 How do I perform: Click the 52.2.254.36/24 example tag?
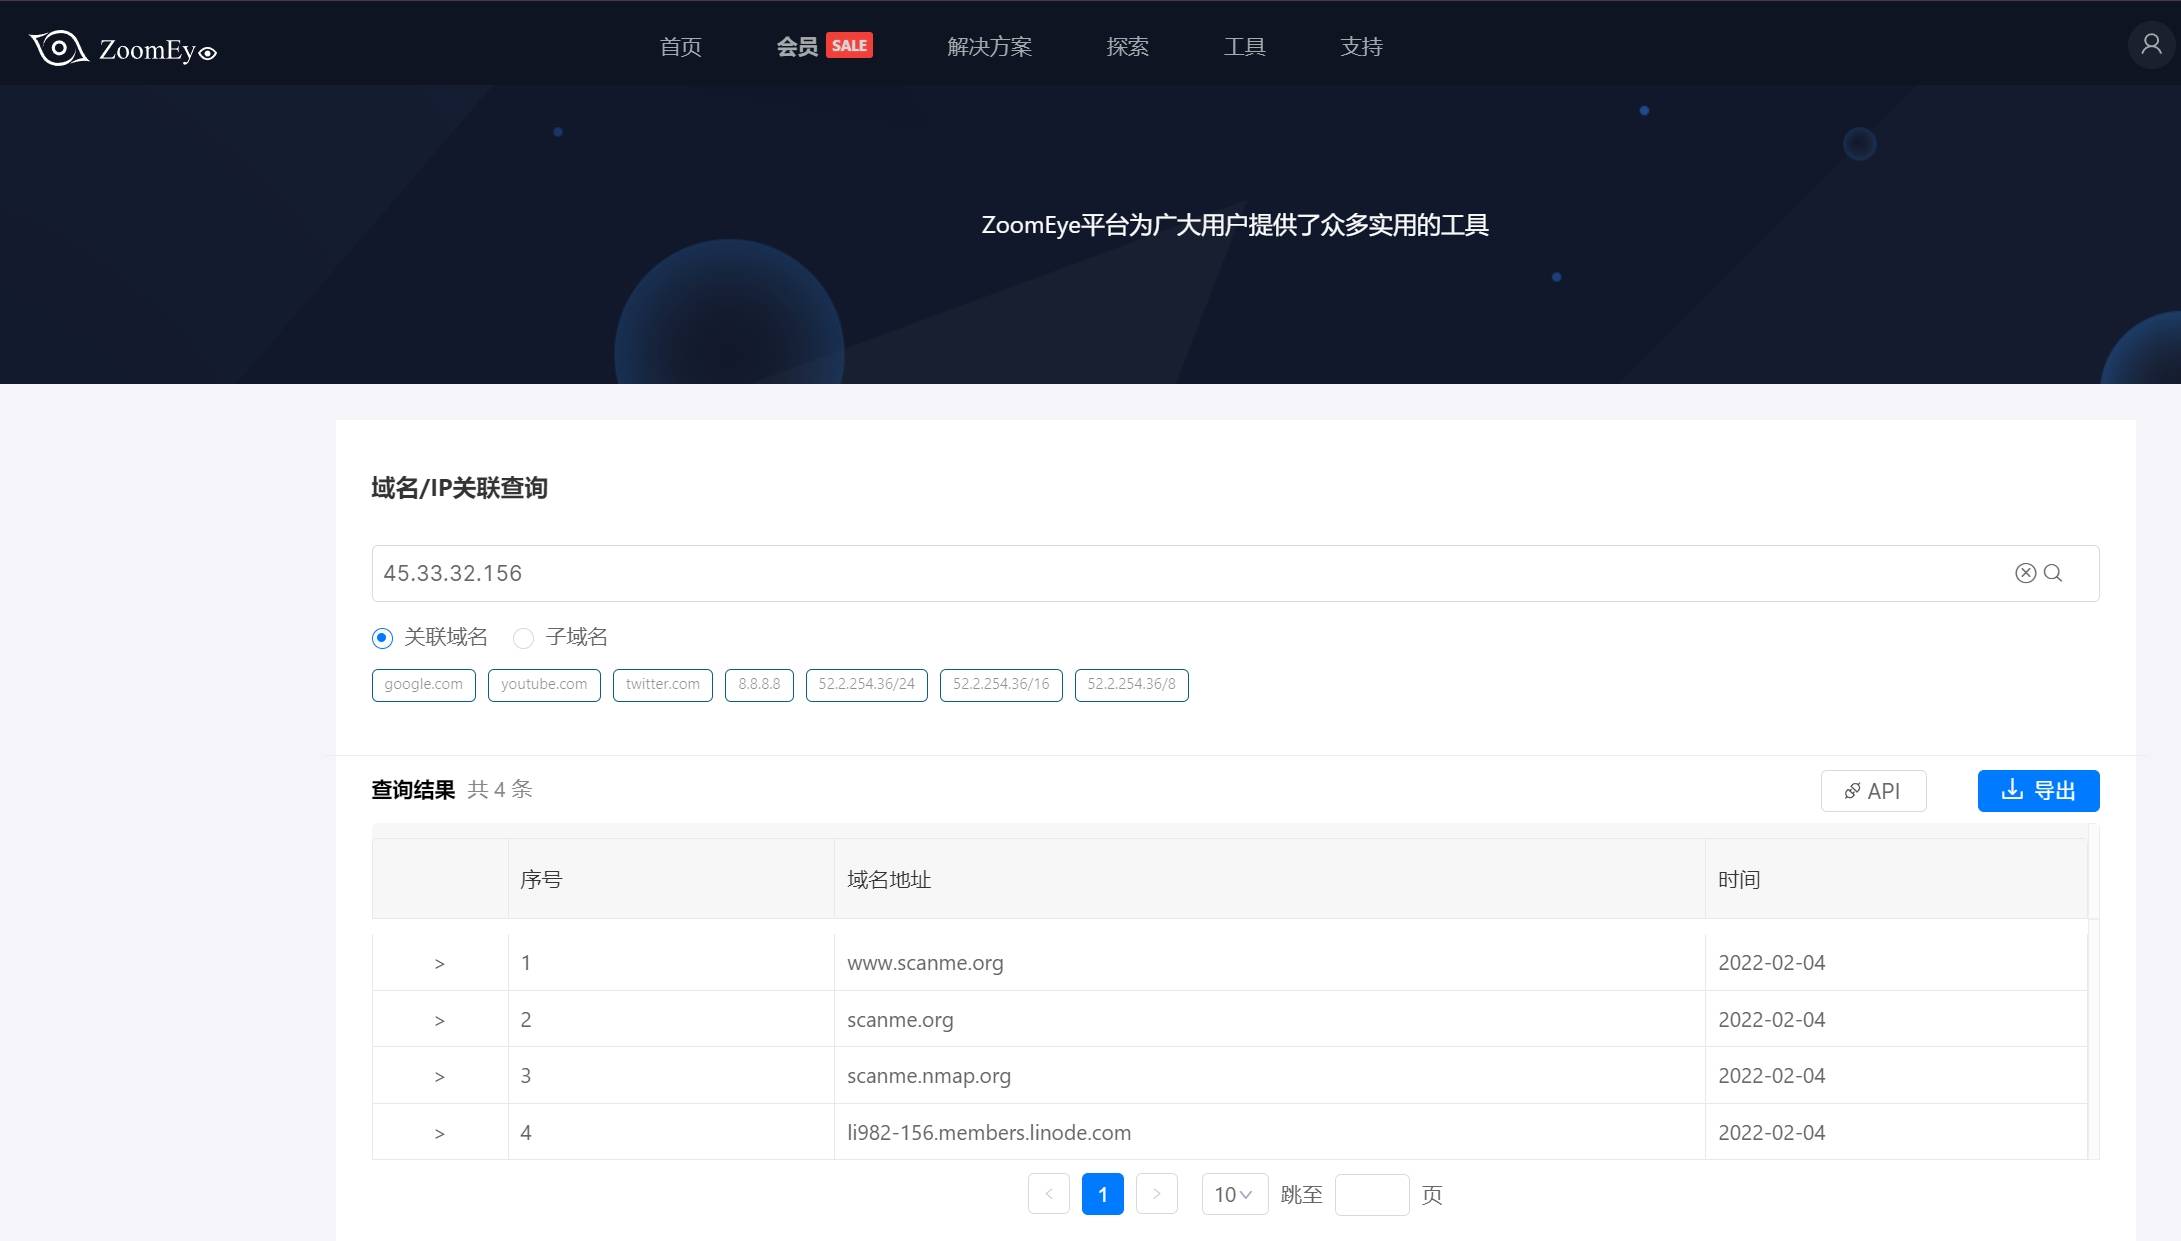(x=866, y=685)
